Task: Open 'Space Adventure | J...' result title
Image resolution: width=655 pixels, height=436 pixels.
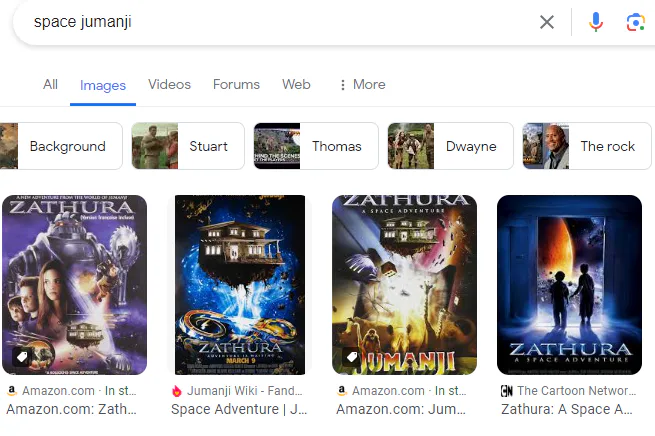Action: pyautogui.click(x=239, y=409)
